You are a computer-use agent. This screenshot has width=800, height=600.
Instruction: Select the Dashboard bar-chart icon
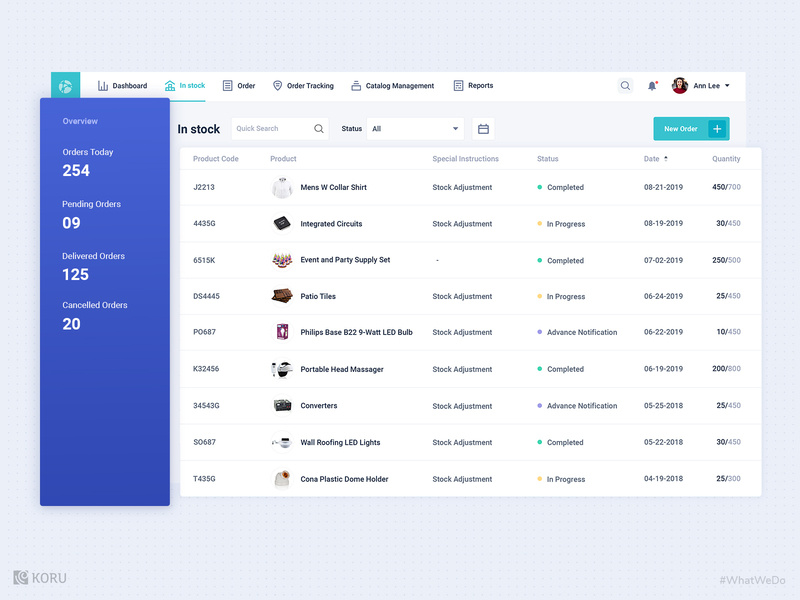pos(104,85)
